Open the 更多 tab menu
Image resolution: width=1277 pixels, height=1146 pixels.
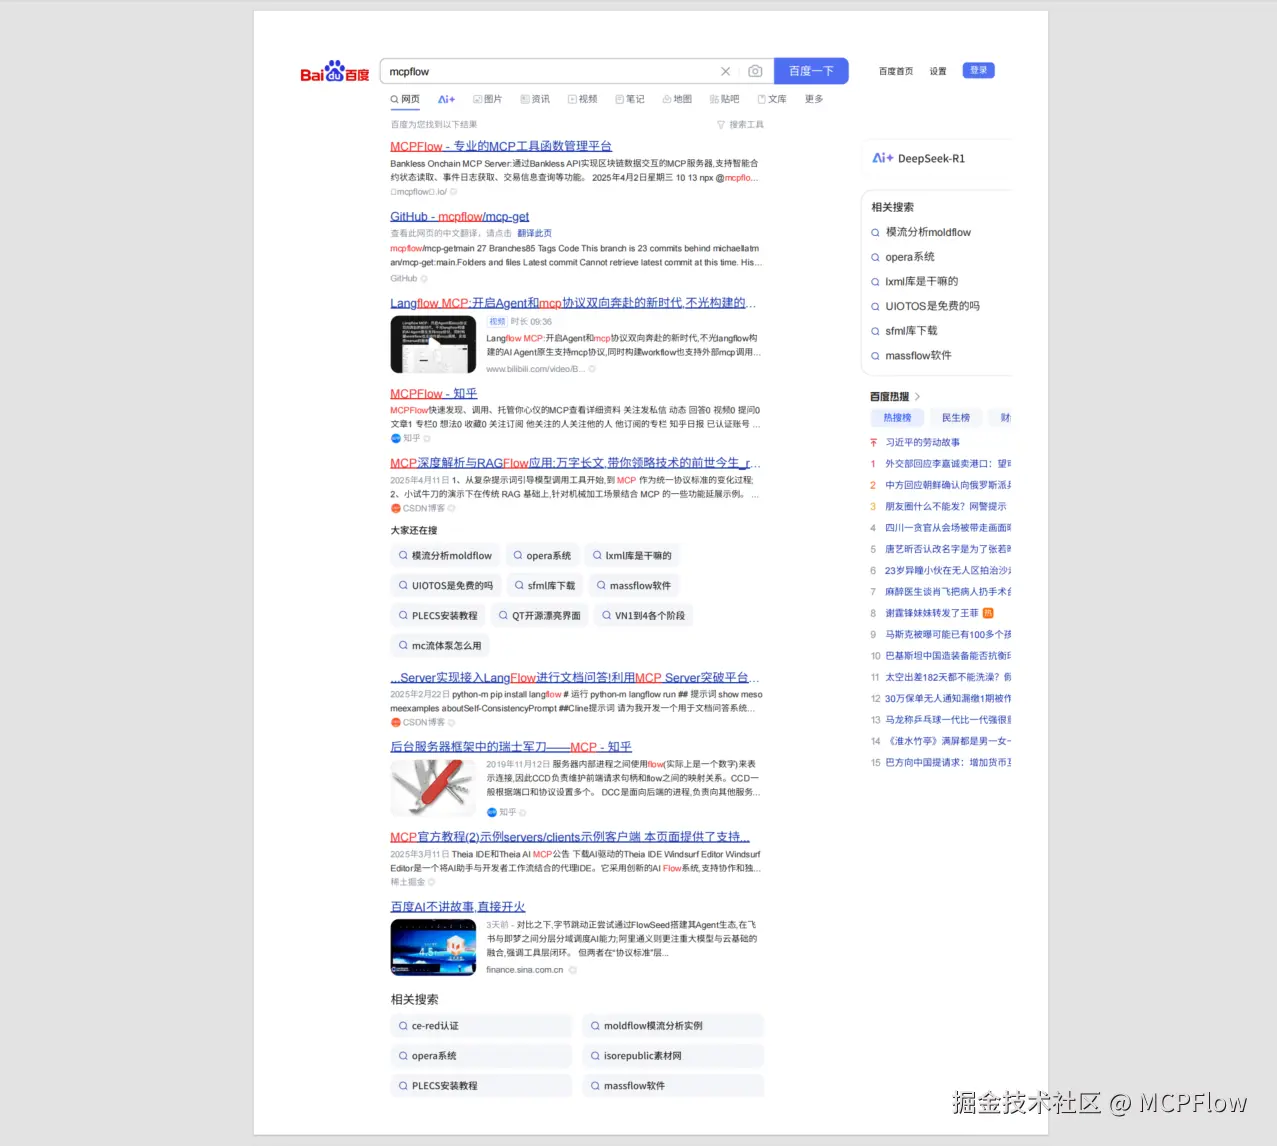coord(814,99)
